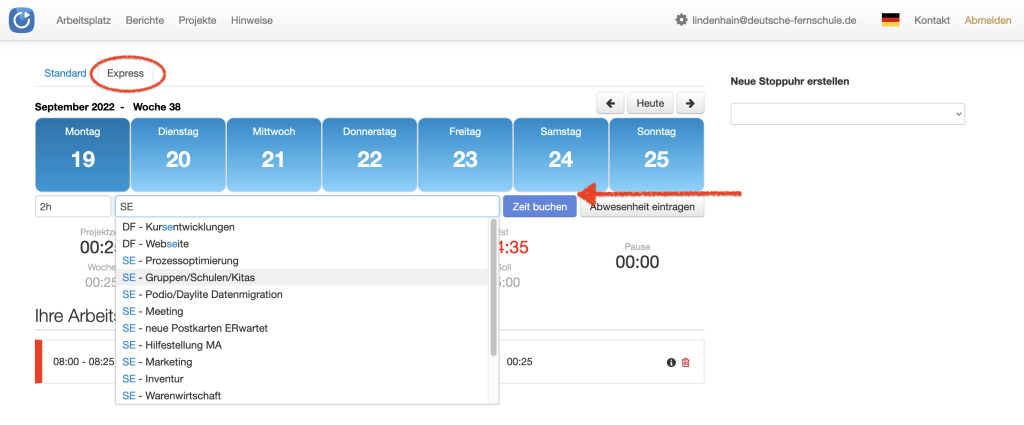This screenshot has height=425, width=1024.
Task: Select Mittwoch 21 in the week view
Action: pyautogui.click(x=273, y=154)
